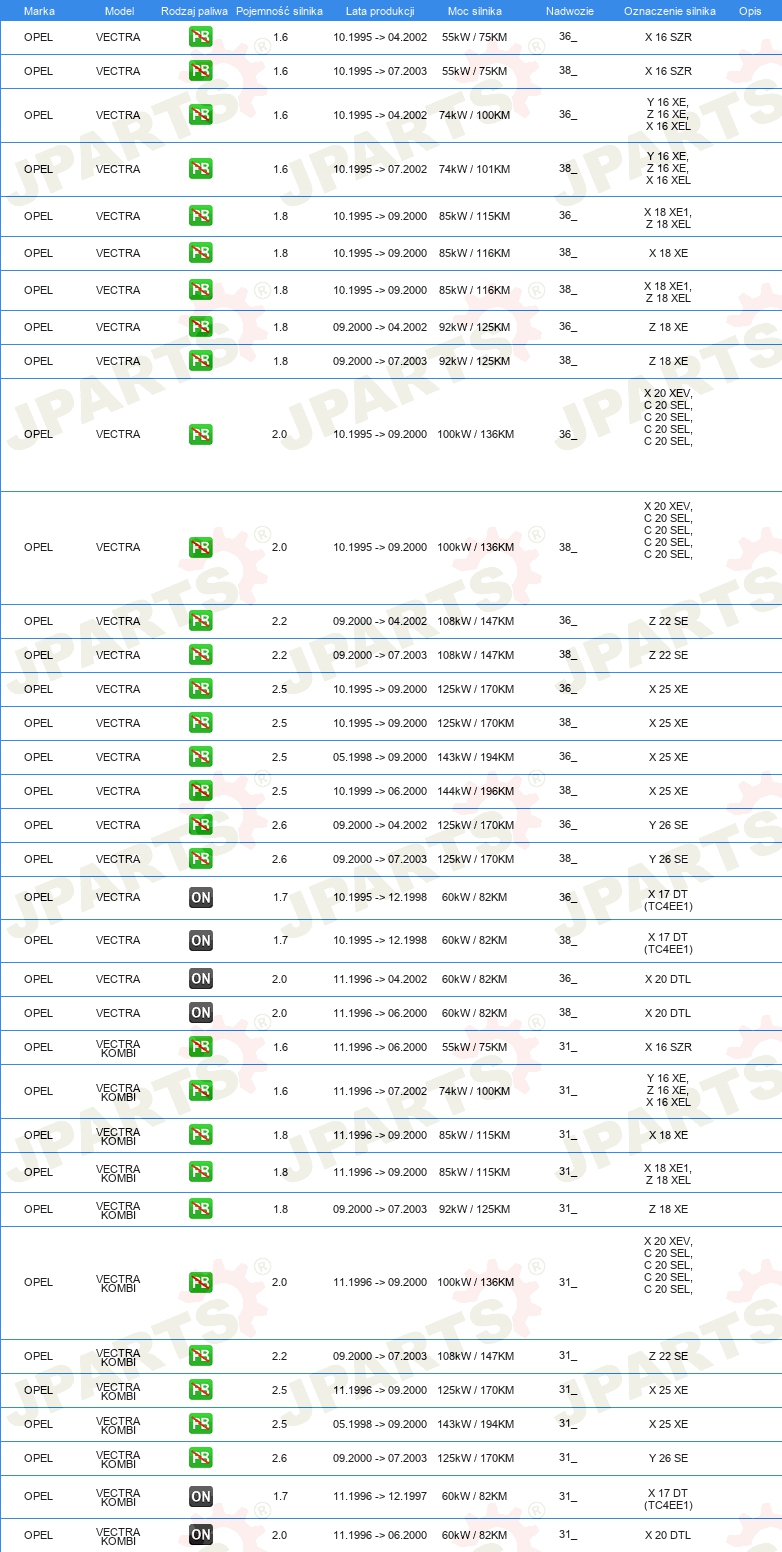Click the PB icon in the 143kW / 194KM body 36_ row
Image resolution: width=782 pixels, height=1552 pixels.
tap(201, 757)
